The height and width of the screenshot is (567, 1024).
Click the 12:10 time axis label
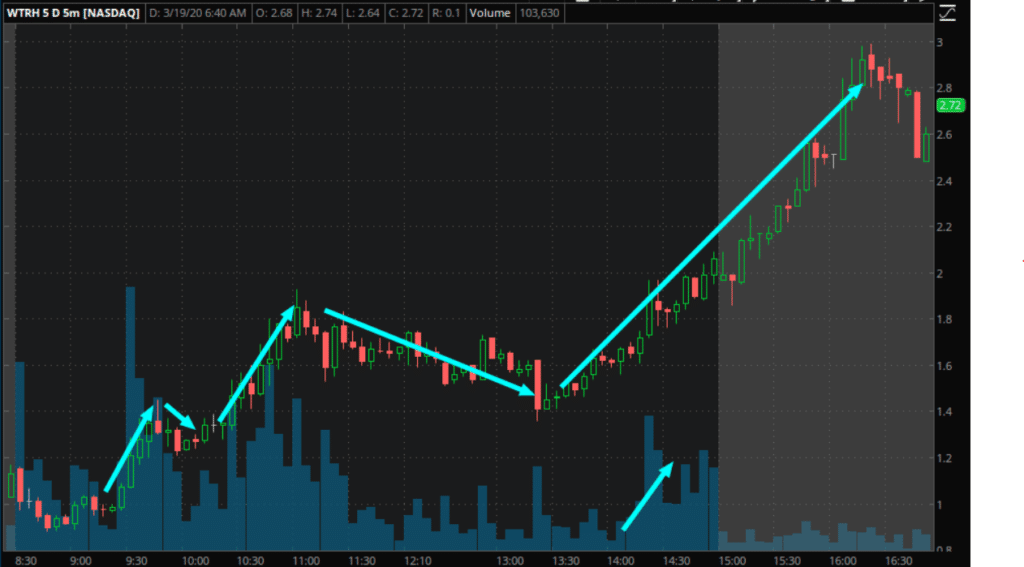pyautogui.click(x=417, y=560)
